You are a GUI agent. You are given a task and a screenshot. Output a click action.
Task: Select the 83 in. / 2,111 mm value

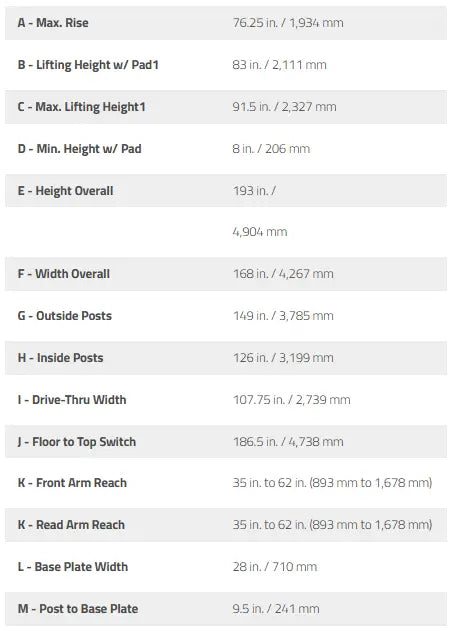click(279, 65)
